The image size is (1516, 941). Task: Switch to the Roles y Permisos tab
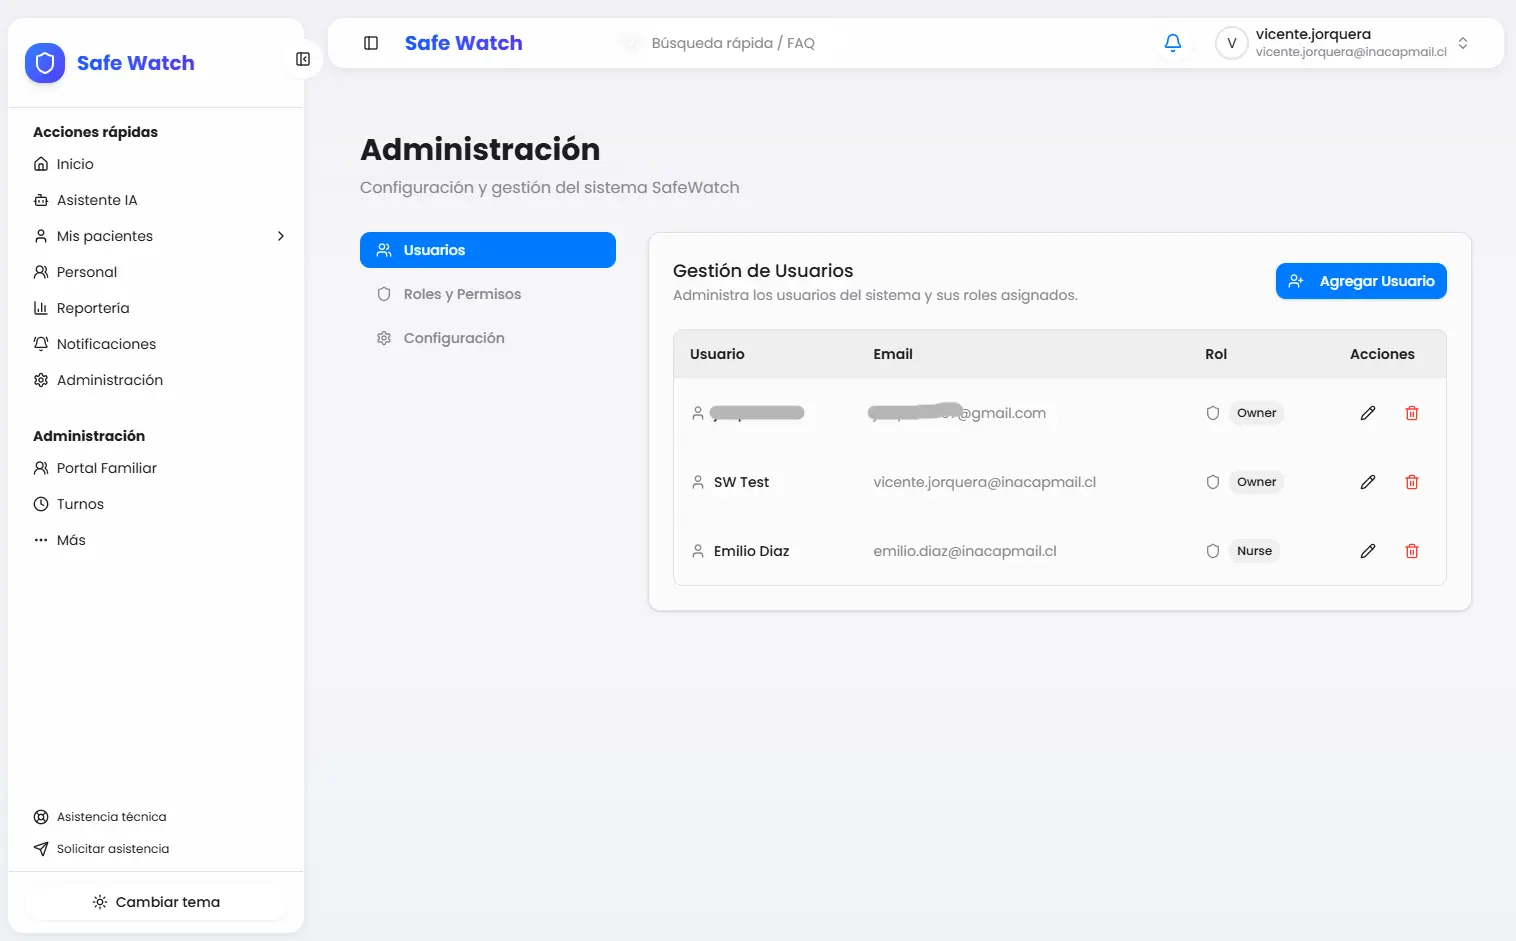461,293
